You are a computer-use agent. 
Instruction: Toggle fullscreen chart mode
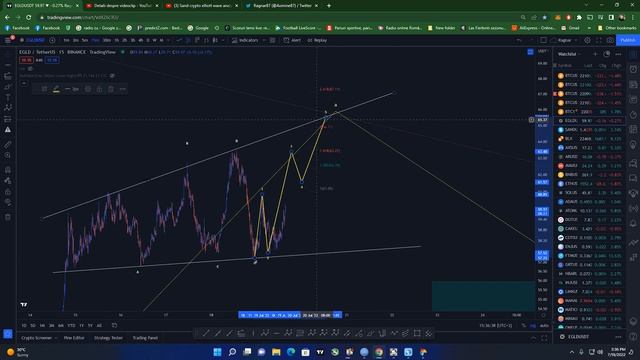[x=599, y=40]
